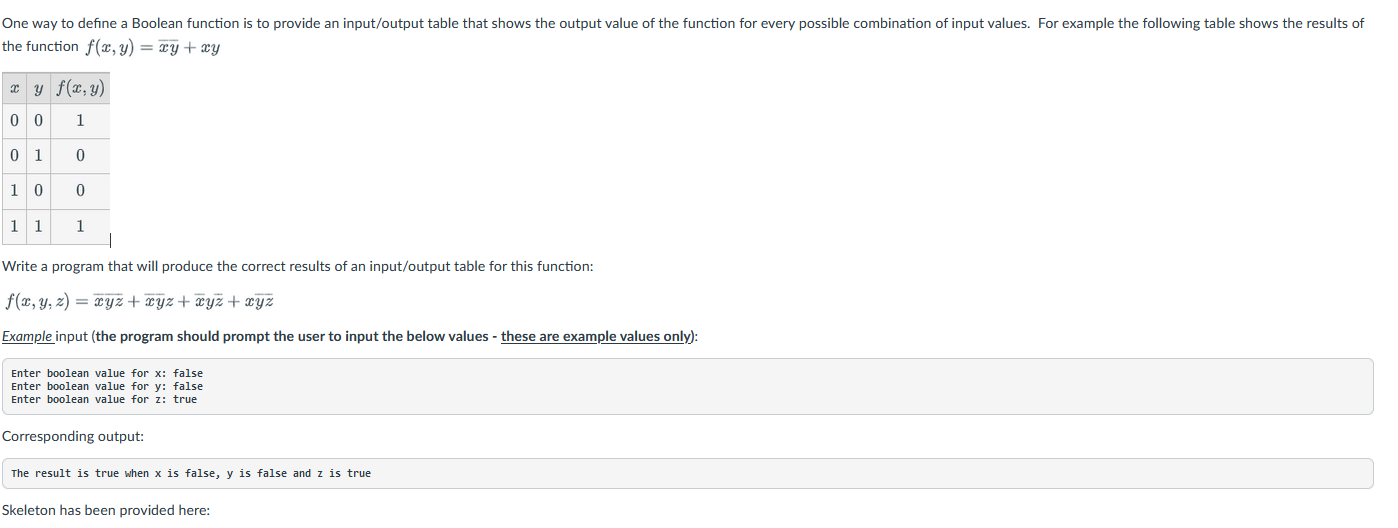This screenshot has width=1398, height=528.
Task: Click the output cell of row 1 1
Action: [80, 225]
